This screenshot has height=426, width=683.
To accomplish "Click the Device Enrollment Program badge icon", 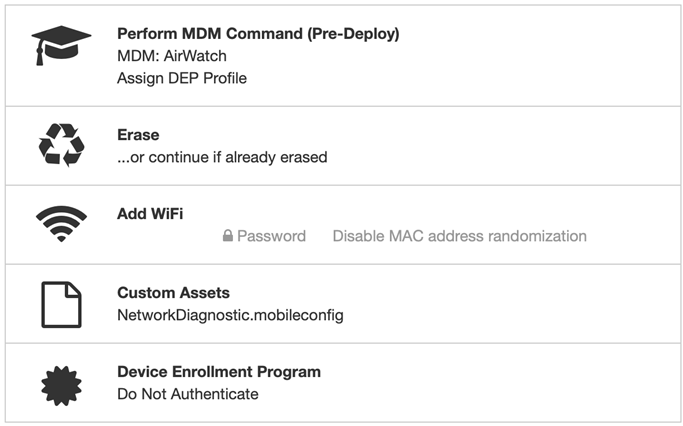I will click(61, 385).
